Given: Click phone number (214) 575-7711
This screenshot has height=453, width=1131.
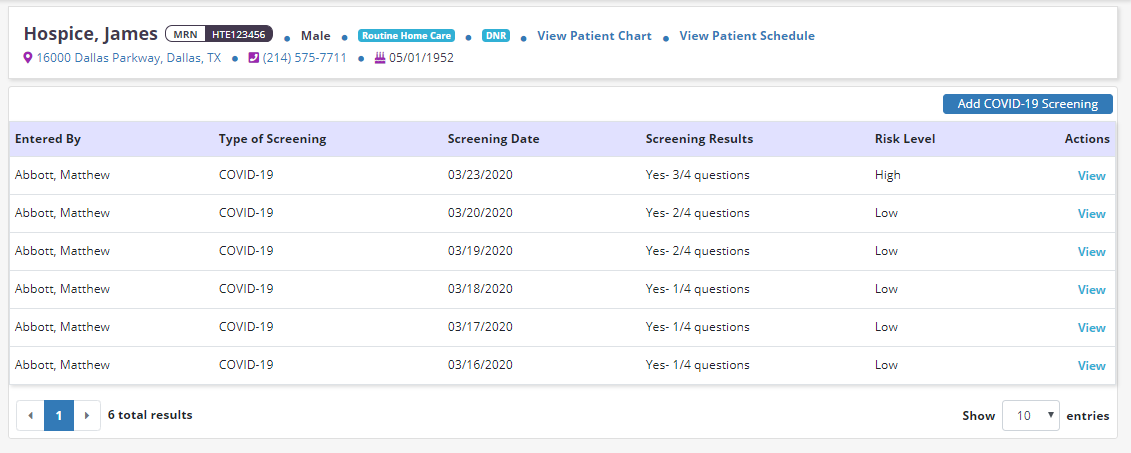Looking at the screenshot, I should (x=304, y=58).
